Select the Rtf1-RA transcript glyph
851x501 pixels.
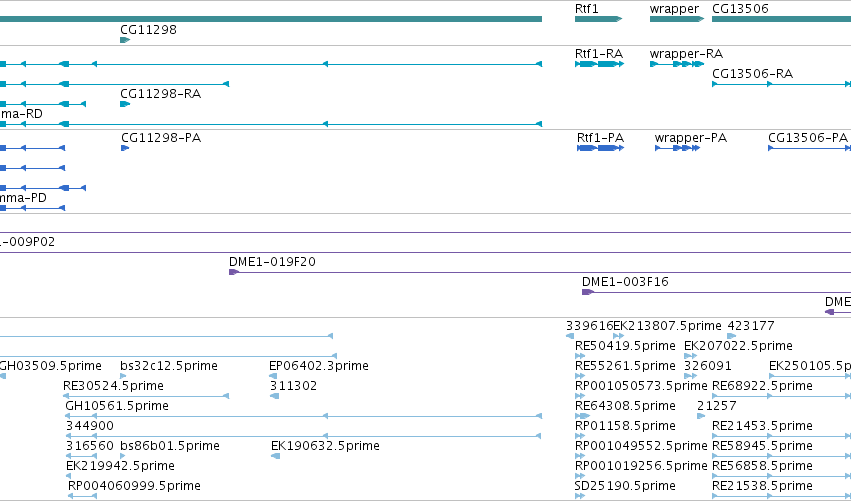(x=600, y=64)
